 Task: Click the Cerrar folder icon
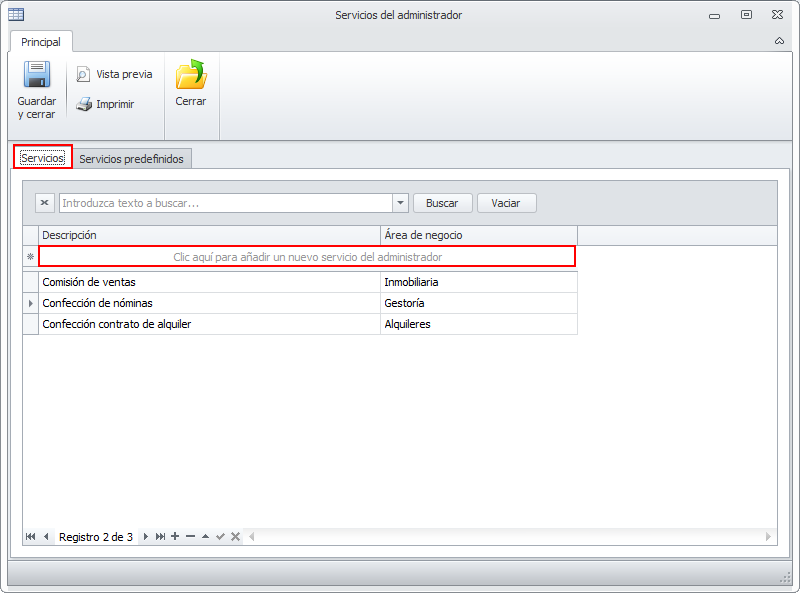coord(191,75)
